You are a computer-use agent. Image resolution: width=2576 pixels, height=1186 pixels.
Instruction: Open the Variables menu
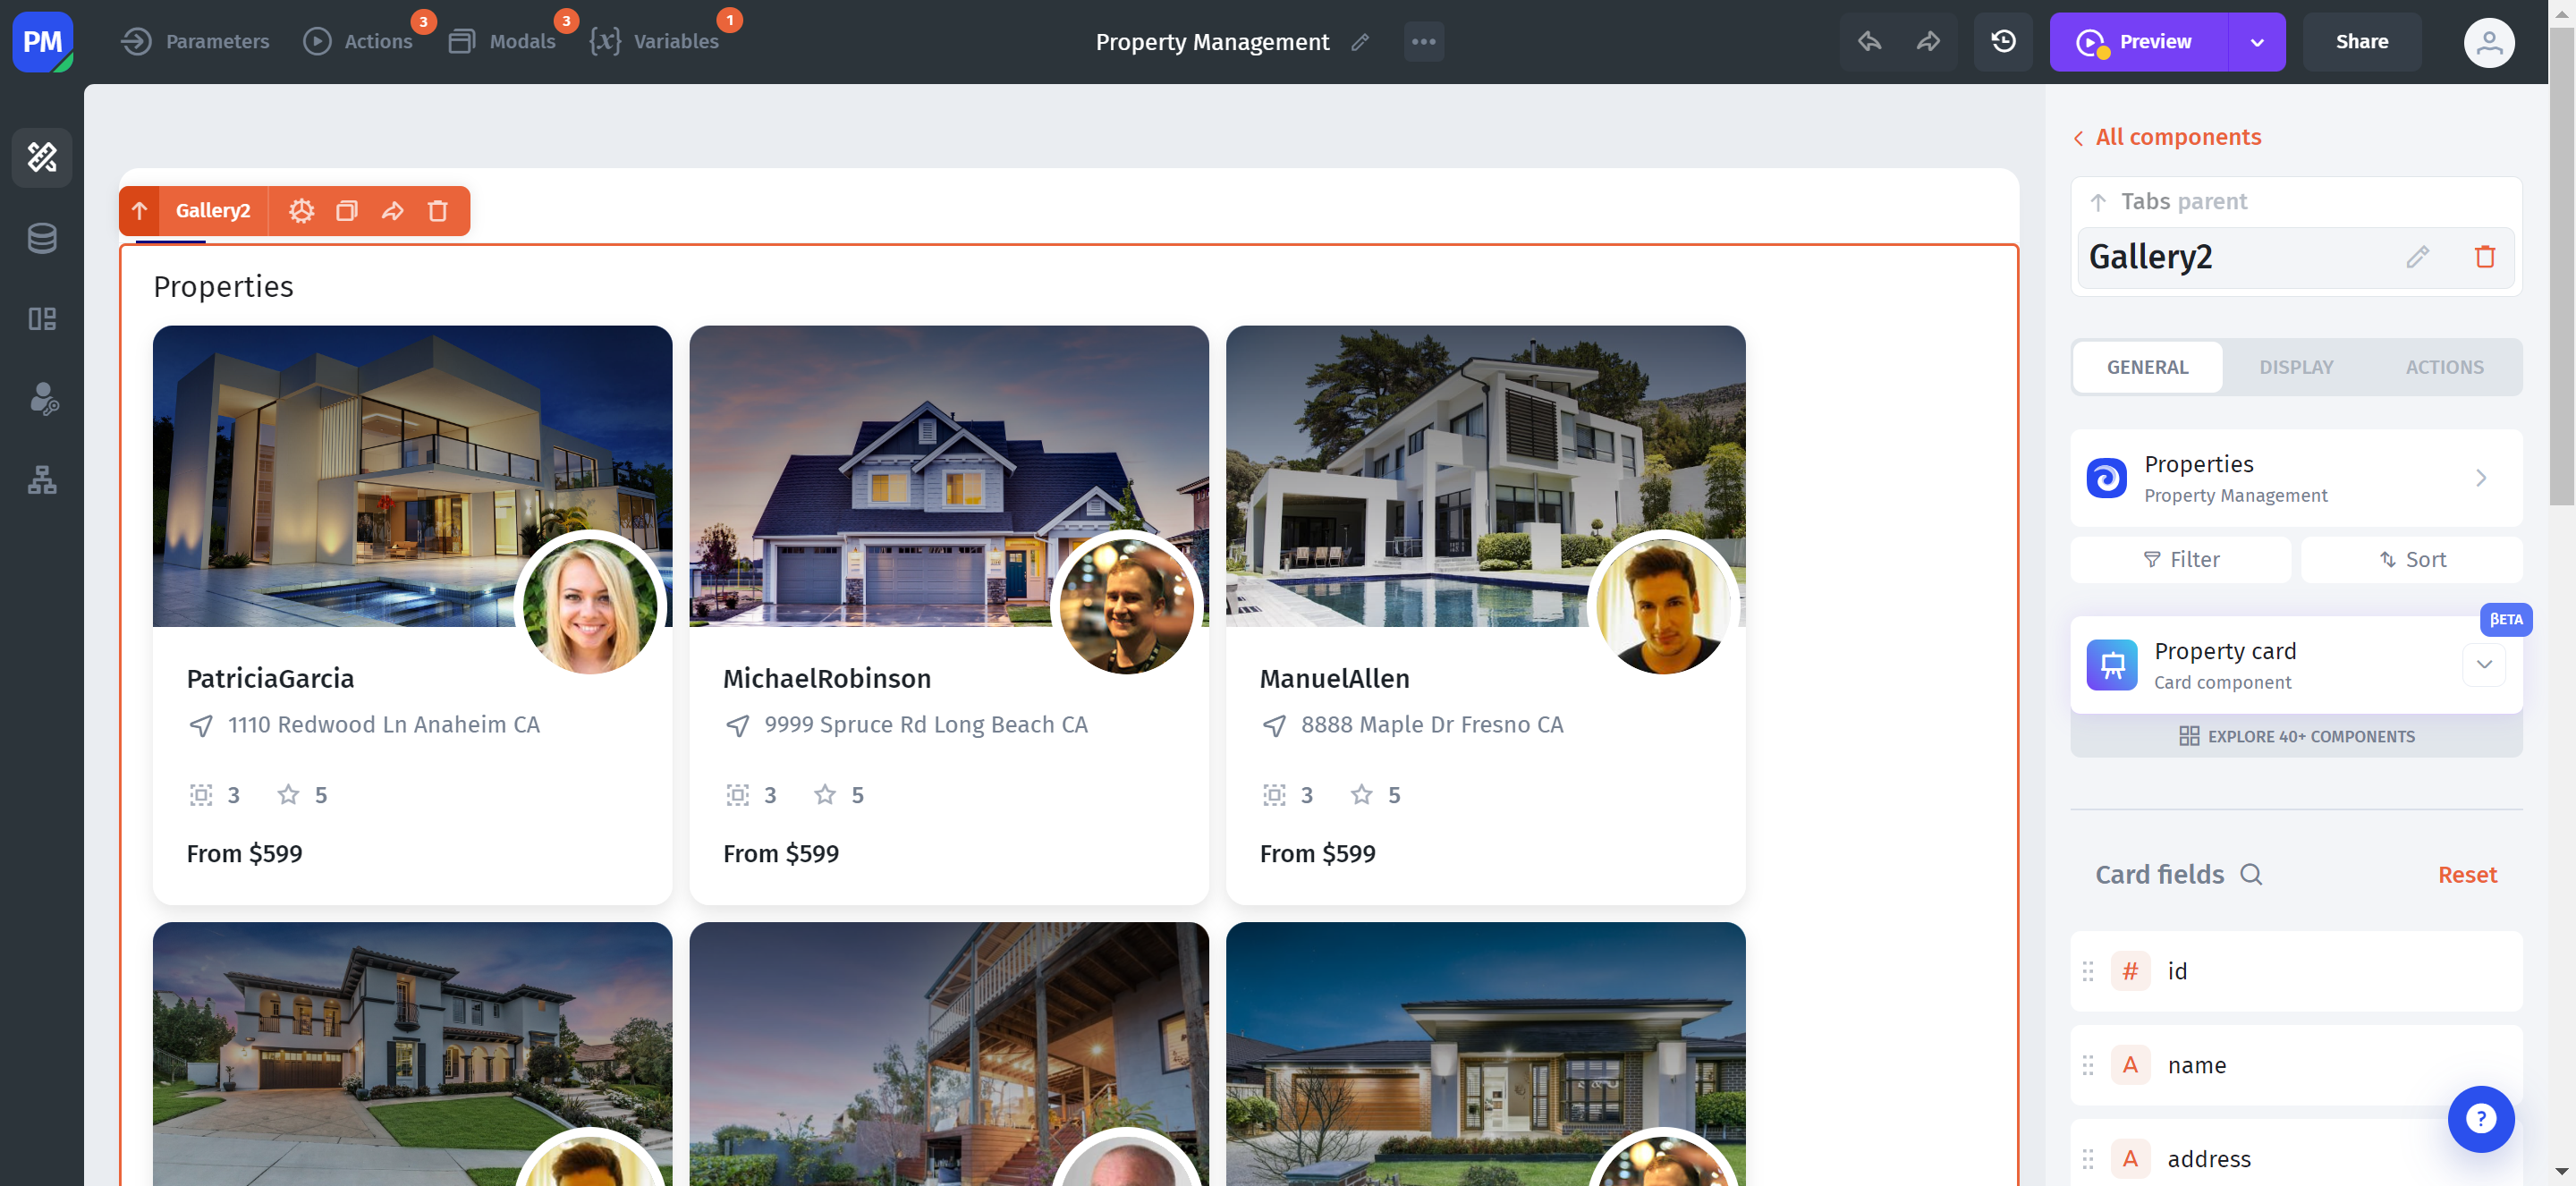point(654,41)
